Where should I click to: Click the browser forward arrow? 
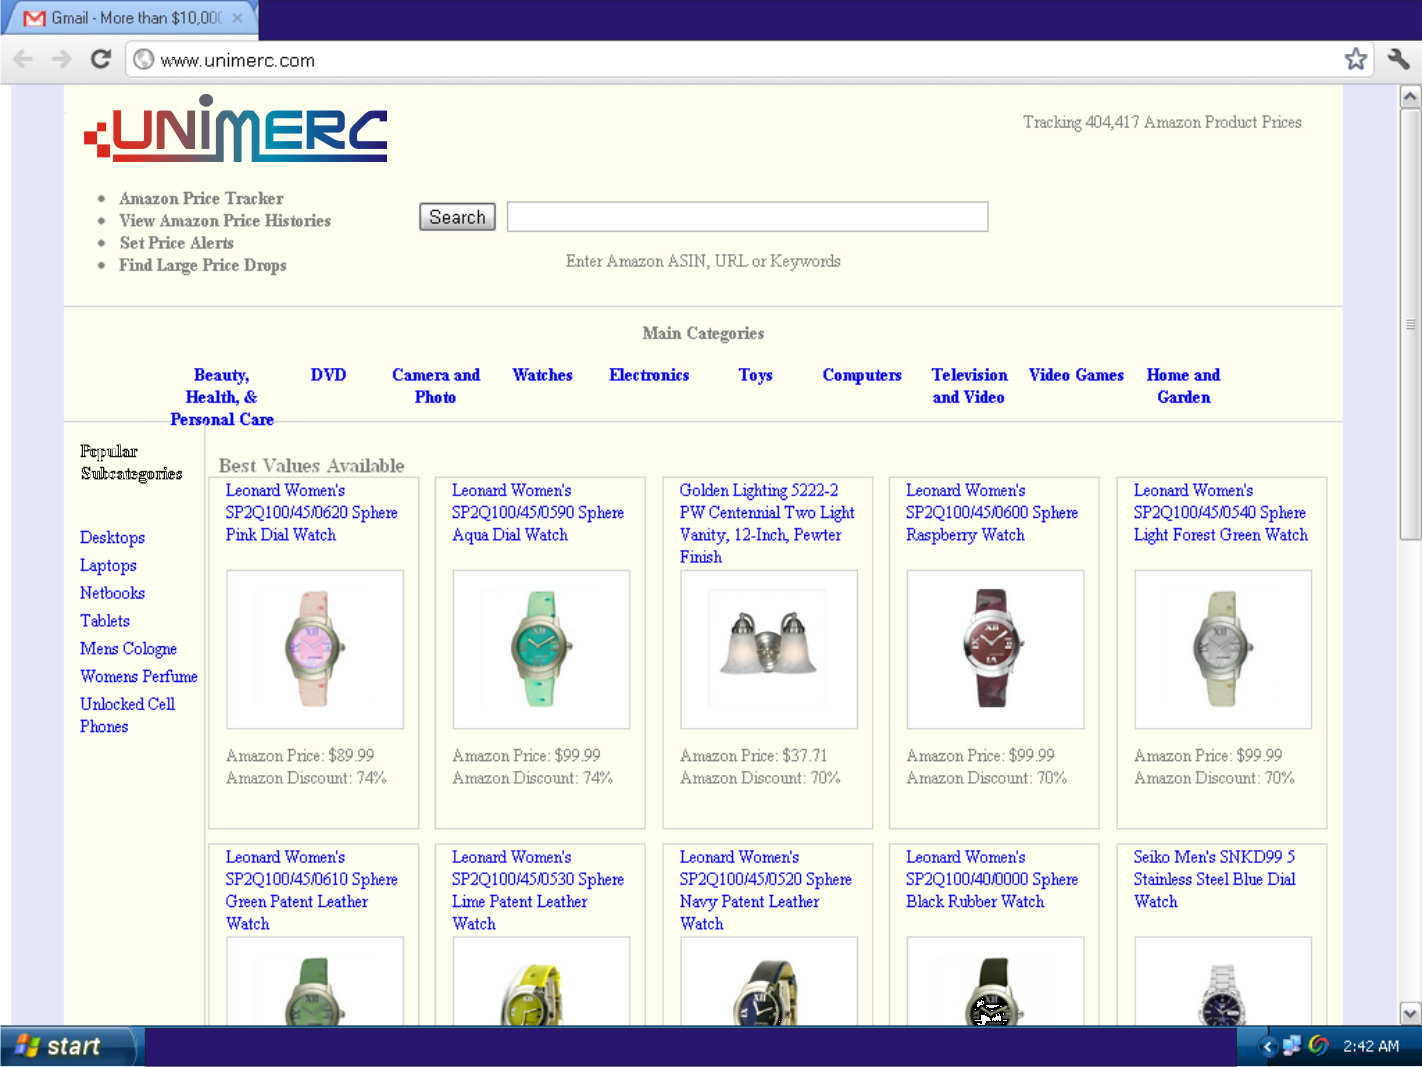(62, 60)
